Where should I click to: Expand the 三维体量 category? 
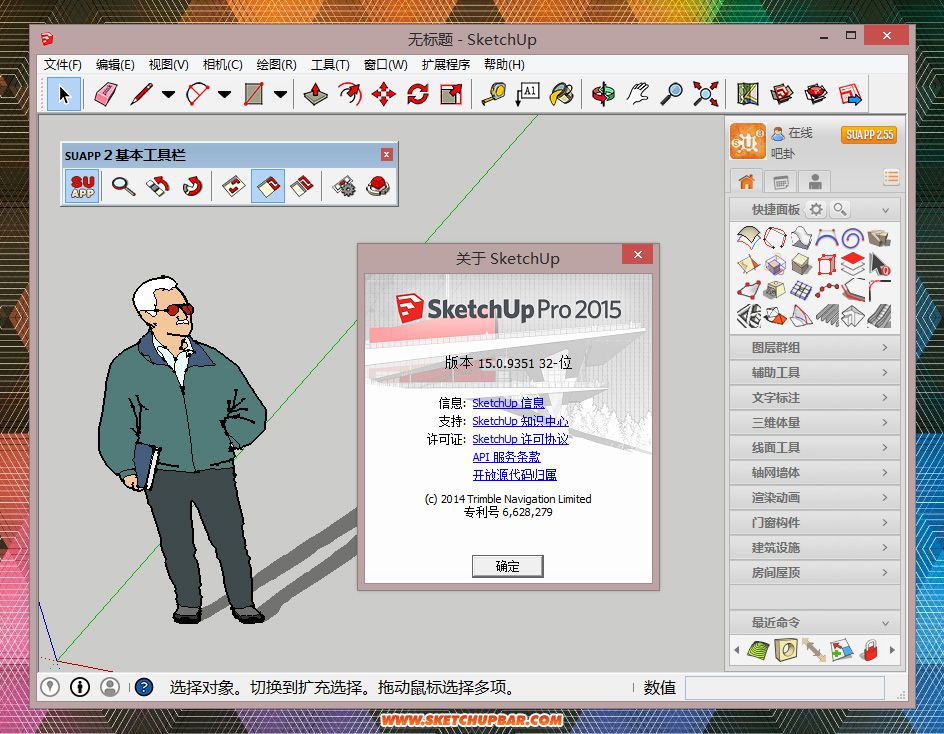pos(815,423)
